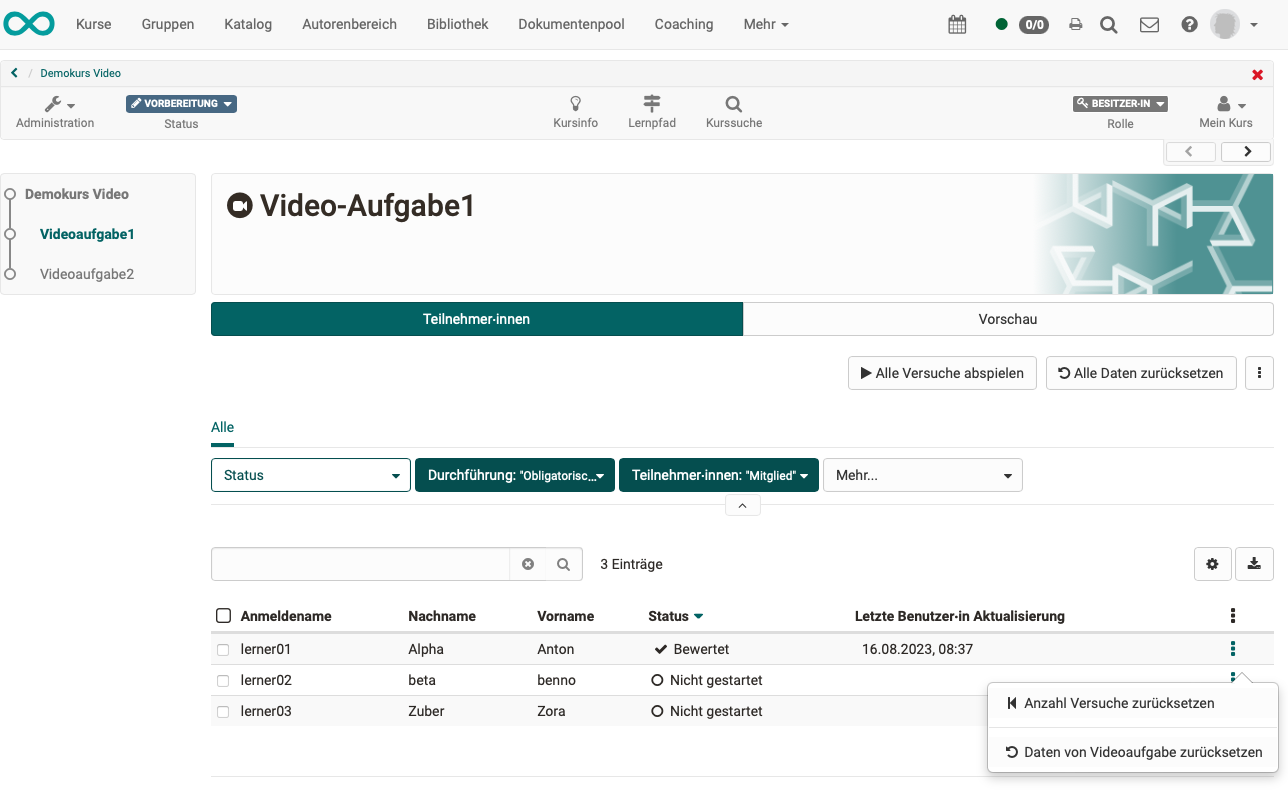The width and height of the screenshot is (1288, 794).
Task: Open Kursinfo via lightbulb icon
Action: (x=575, y=110)
